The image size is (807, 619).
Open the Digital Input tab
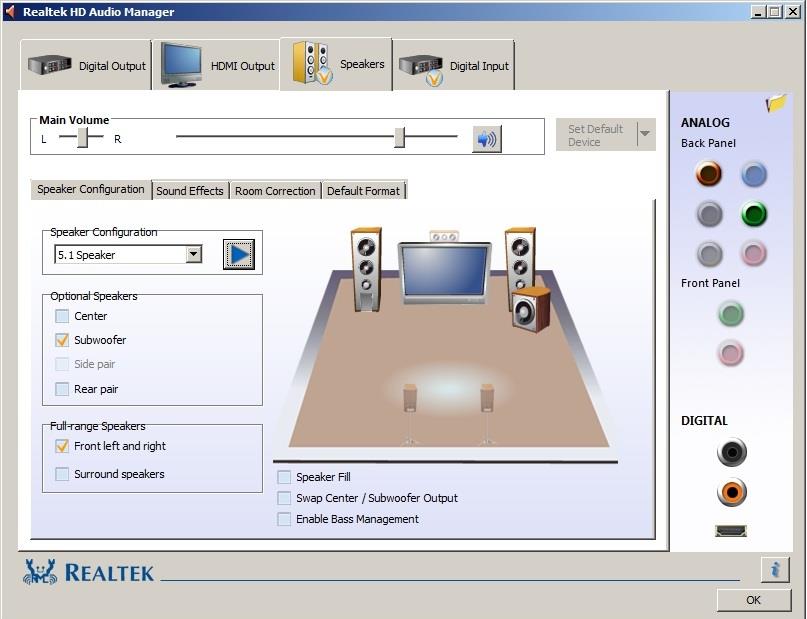pyautogui.click(x=453, y=65)
